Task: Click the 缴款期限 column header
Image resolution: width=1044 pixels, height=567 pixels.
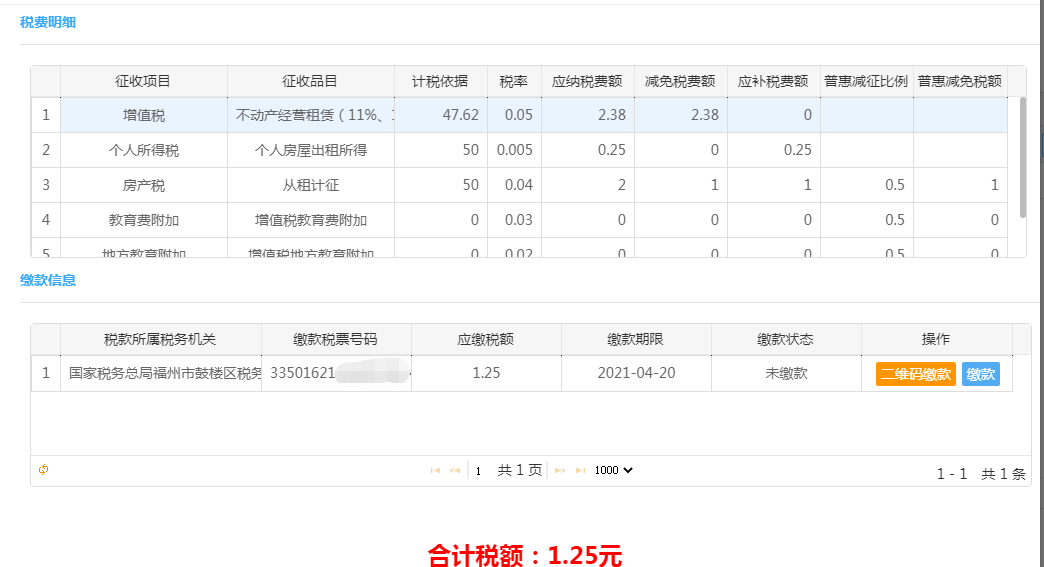Action: coord(636,339)
